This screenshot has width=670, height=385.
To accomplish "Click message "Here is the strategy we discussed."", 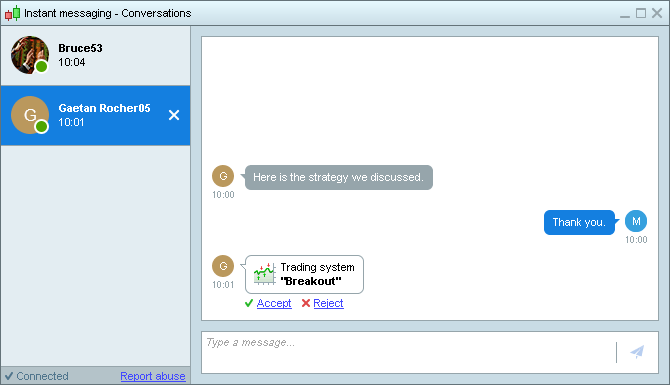I will click(x=338, y=177).
